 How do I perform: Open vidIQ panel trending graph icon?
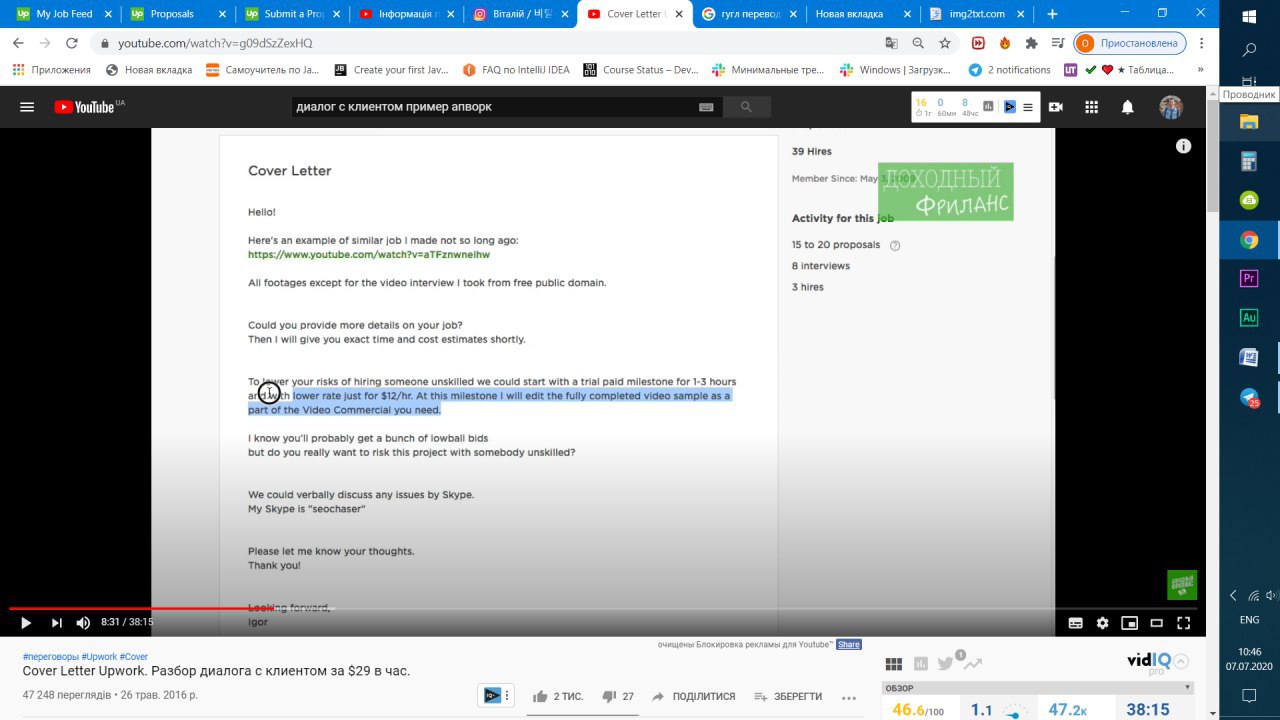pos(972,663)
